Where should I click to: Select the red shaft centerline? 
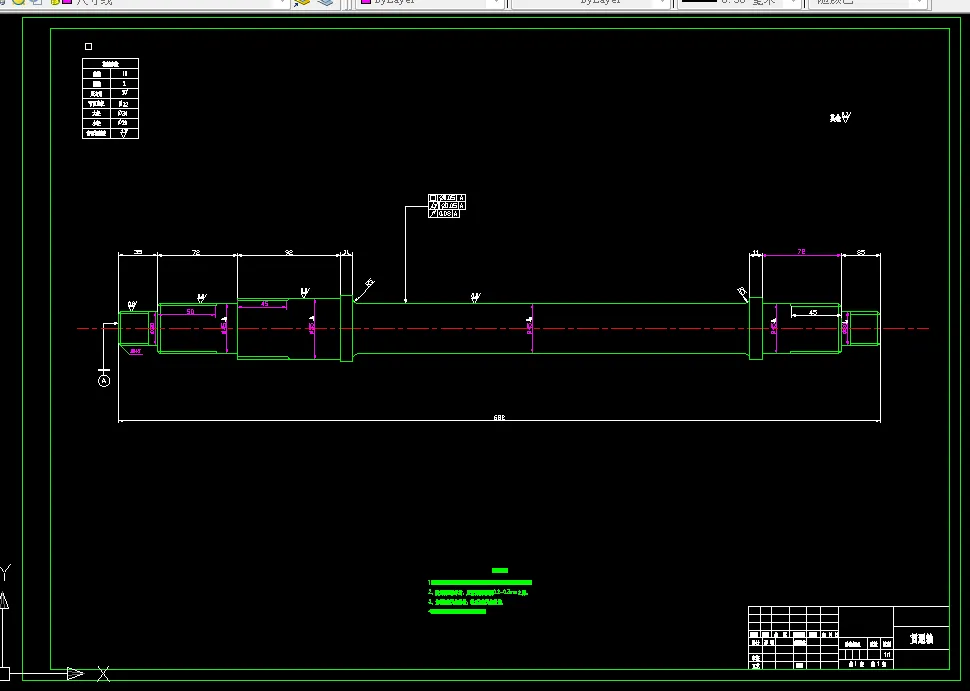[x=502, y=328]
